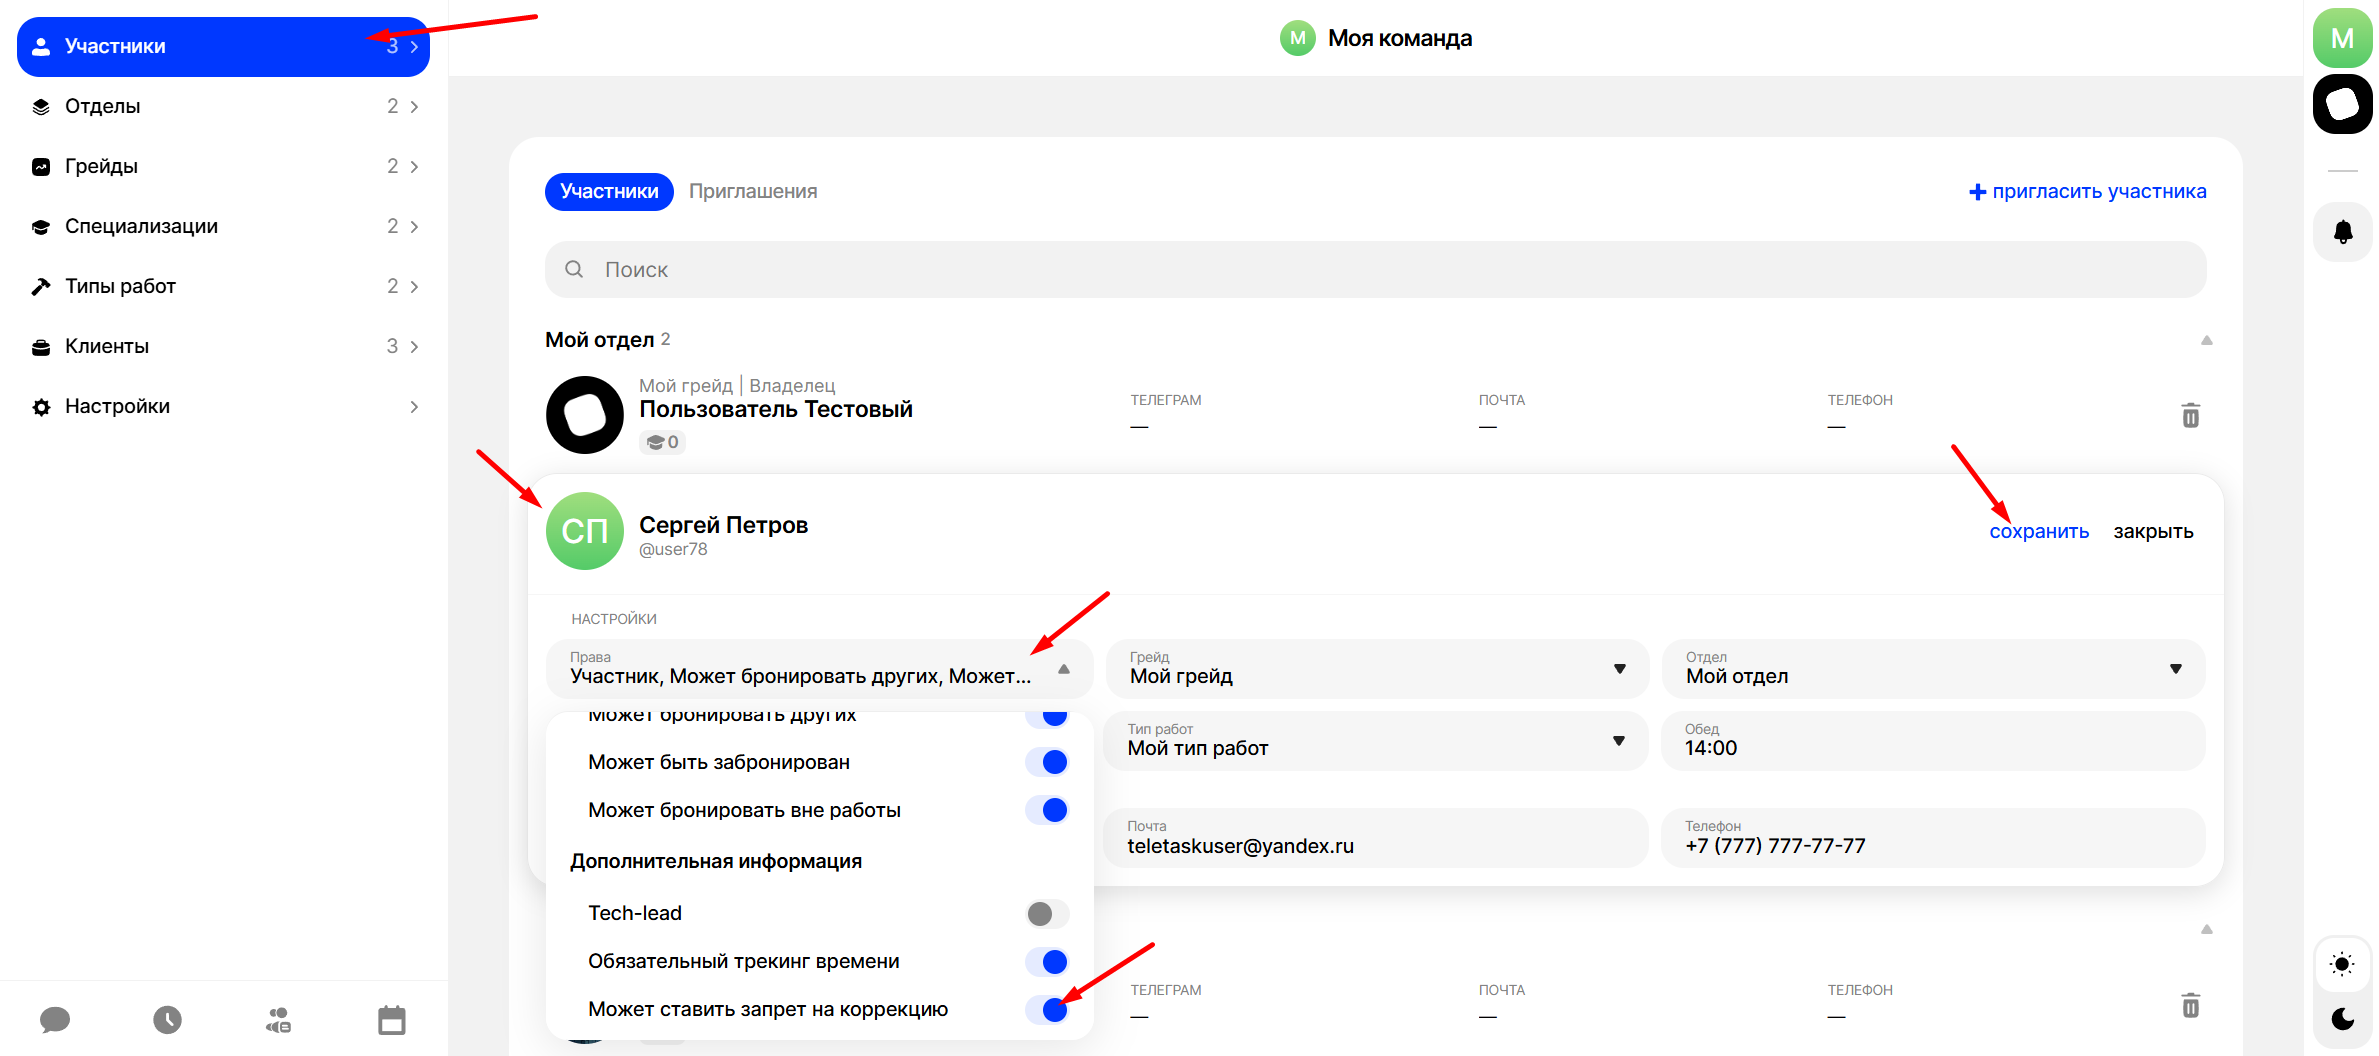The image size is (2379, 1056).
Task: Switch to dark theme moon icon
Action: [x=2342, y=1018]
